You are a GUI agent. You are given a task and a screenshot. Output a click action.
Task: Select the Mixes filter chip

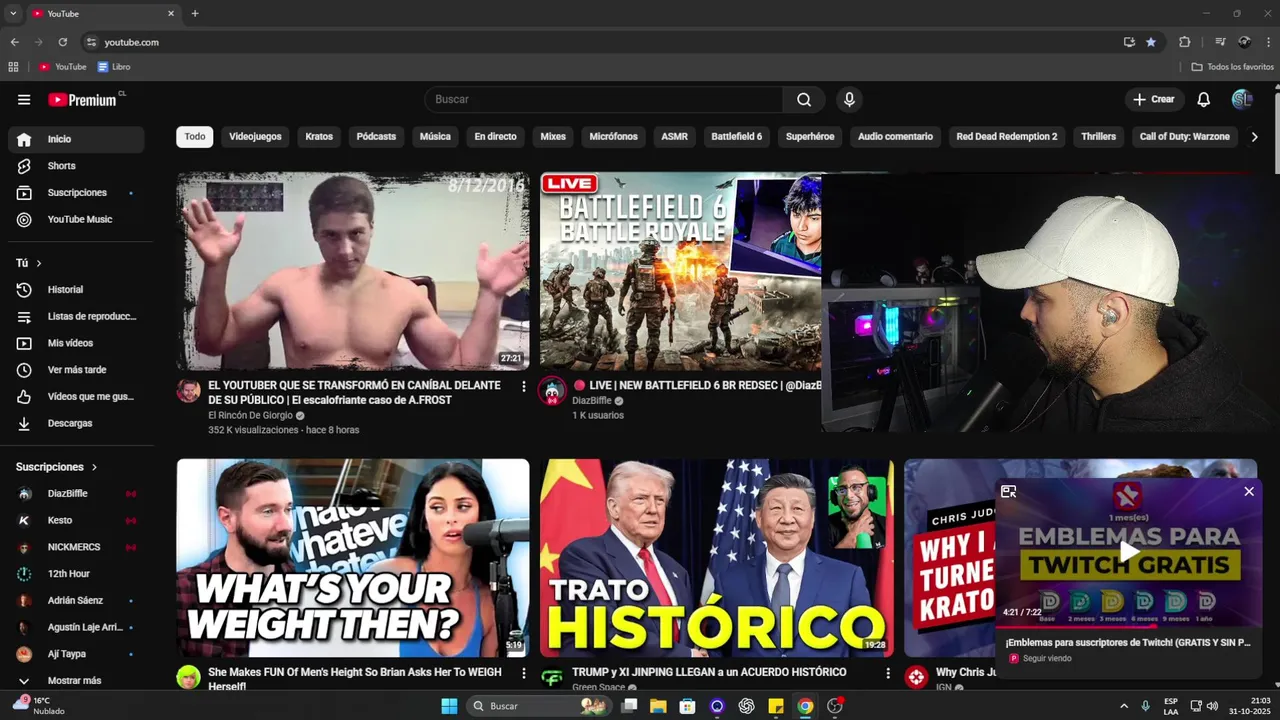tap(553, 137)
